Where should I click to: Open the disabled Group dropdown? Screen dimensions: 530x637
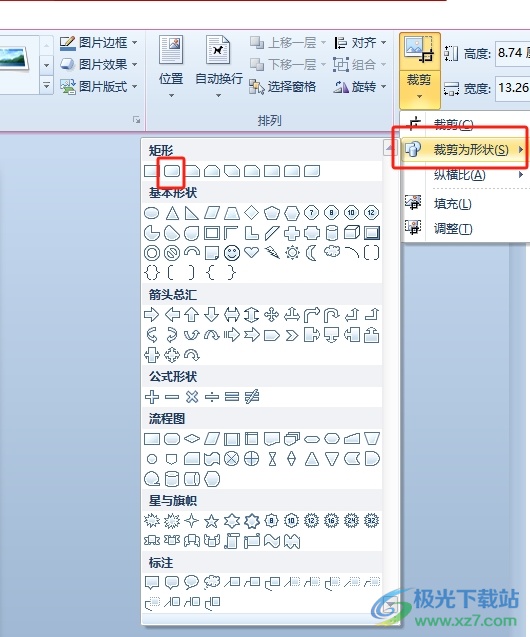(360, 64)
